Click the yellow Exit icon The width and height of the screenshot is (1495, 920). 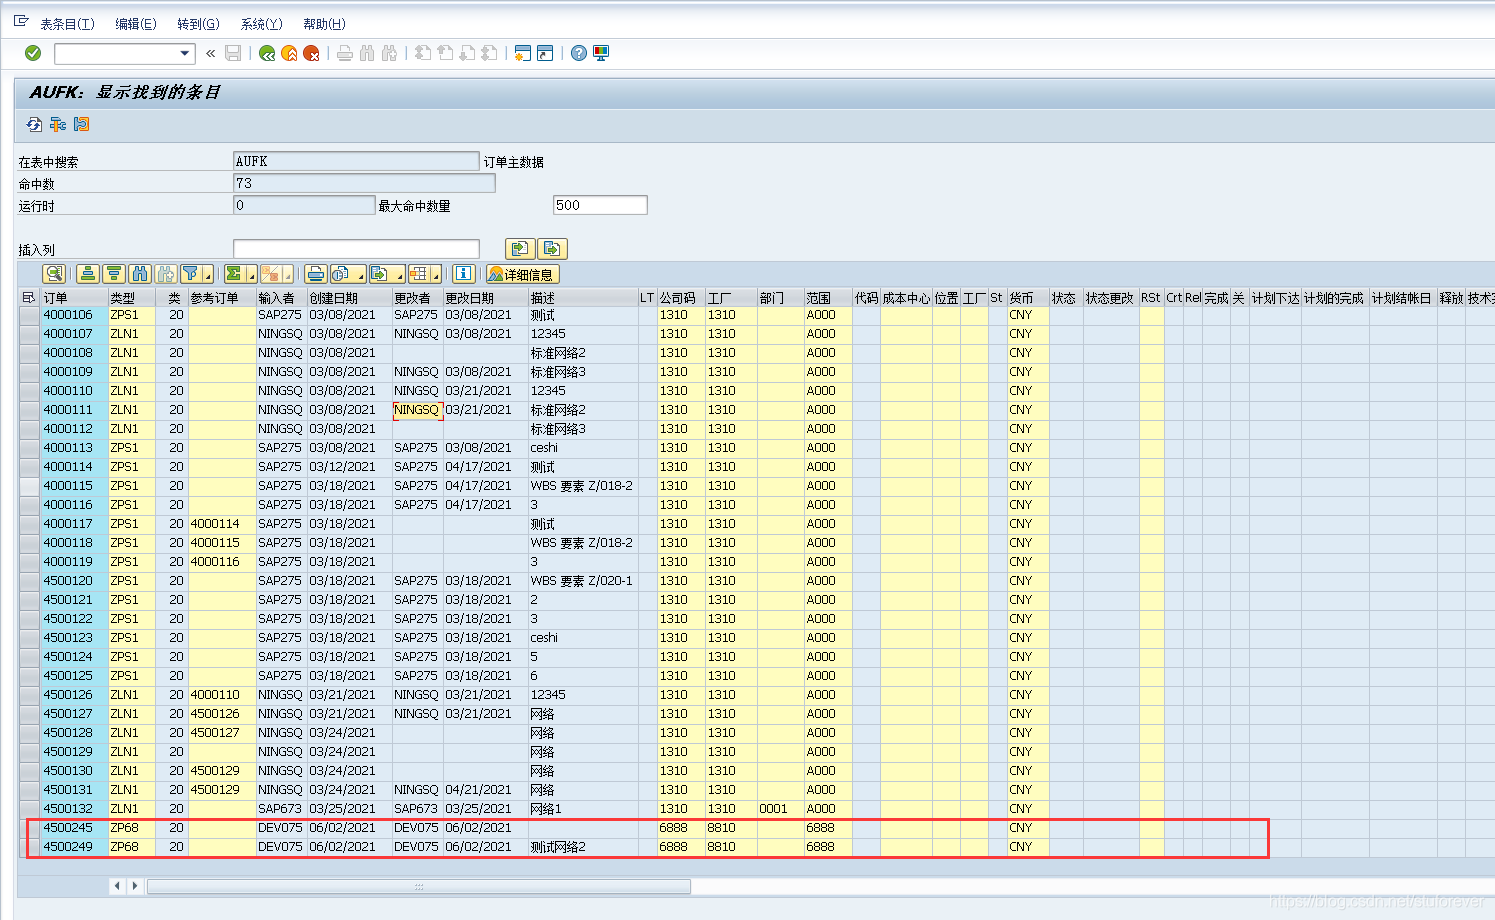pyautogui.click(x=289, y=53)
